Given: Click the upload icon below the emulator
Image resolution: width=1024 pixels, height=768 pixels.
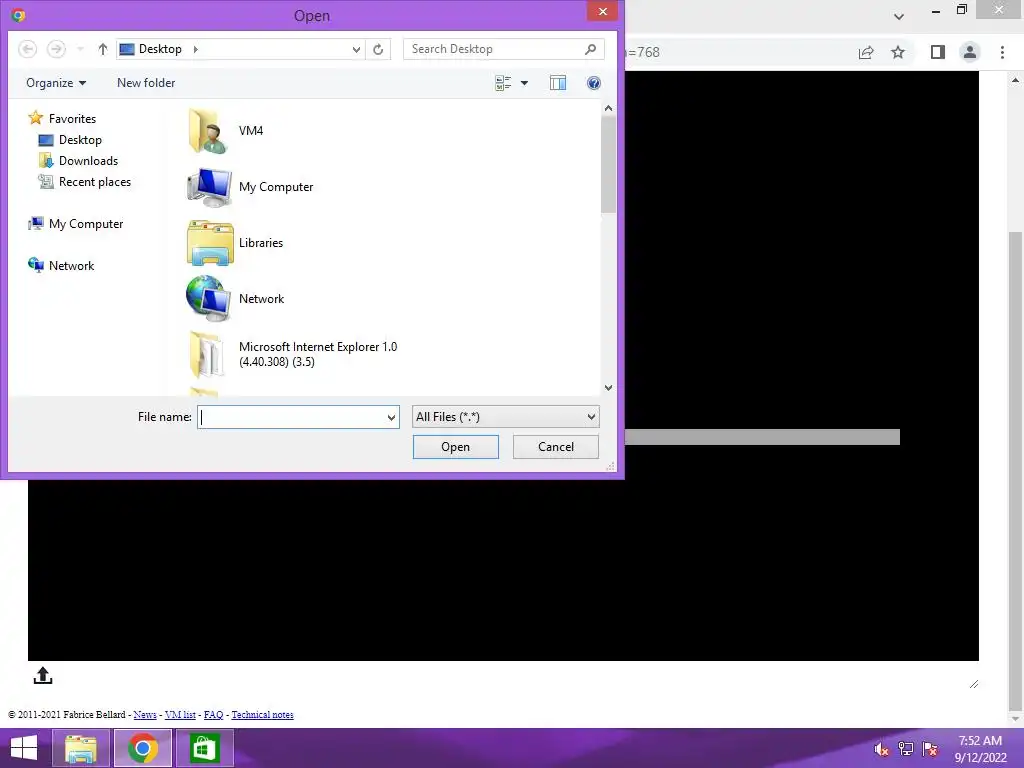Looking at the screenshot, I should (42, 675).
